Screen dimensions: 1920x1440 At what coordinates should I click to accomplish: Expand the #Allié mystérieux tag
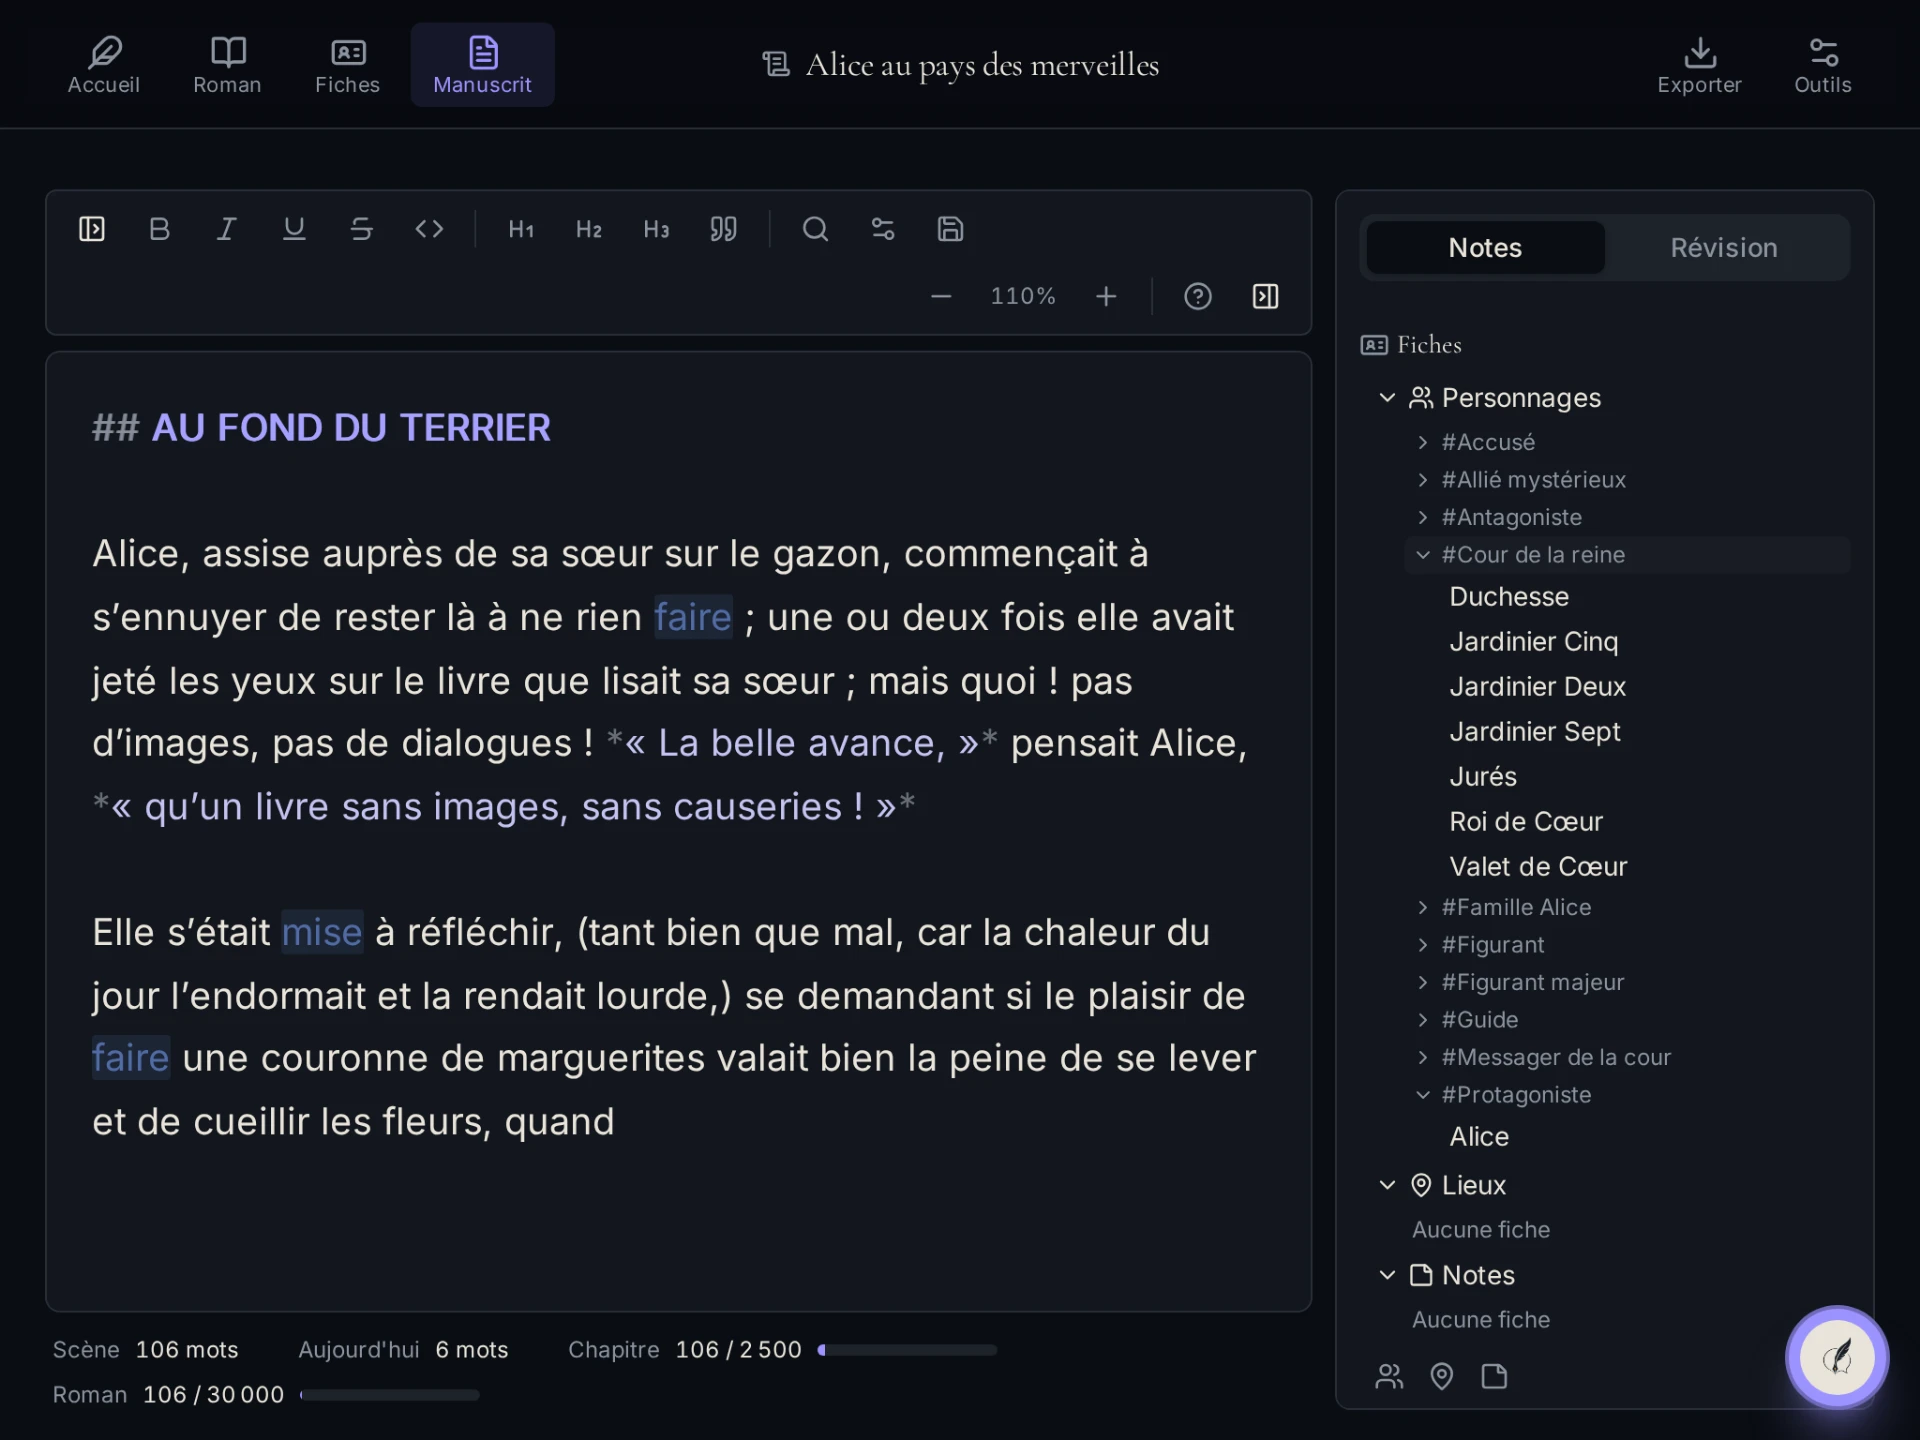[x=1423, y=480]
